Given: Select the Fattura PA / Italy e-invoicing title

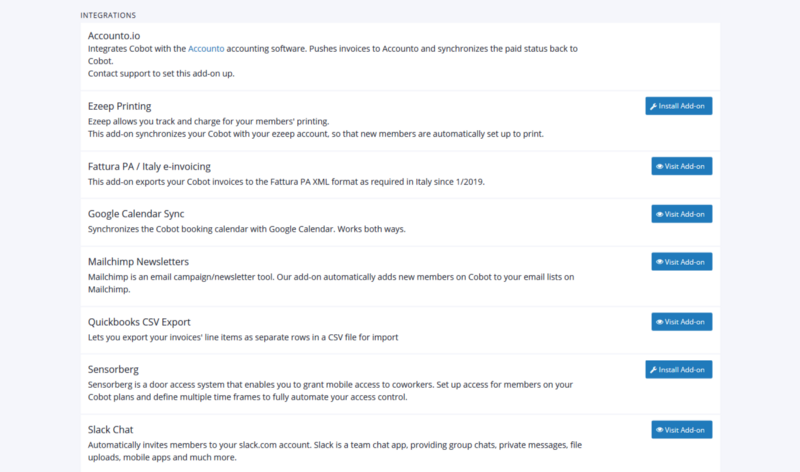Looking at the screenshot, I should pyautogui.click(x=149, y=166).
